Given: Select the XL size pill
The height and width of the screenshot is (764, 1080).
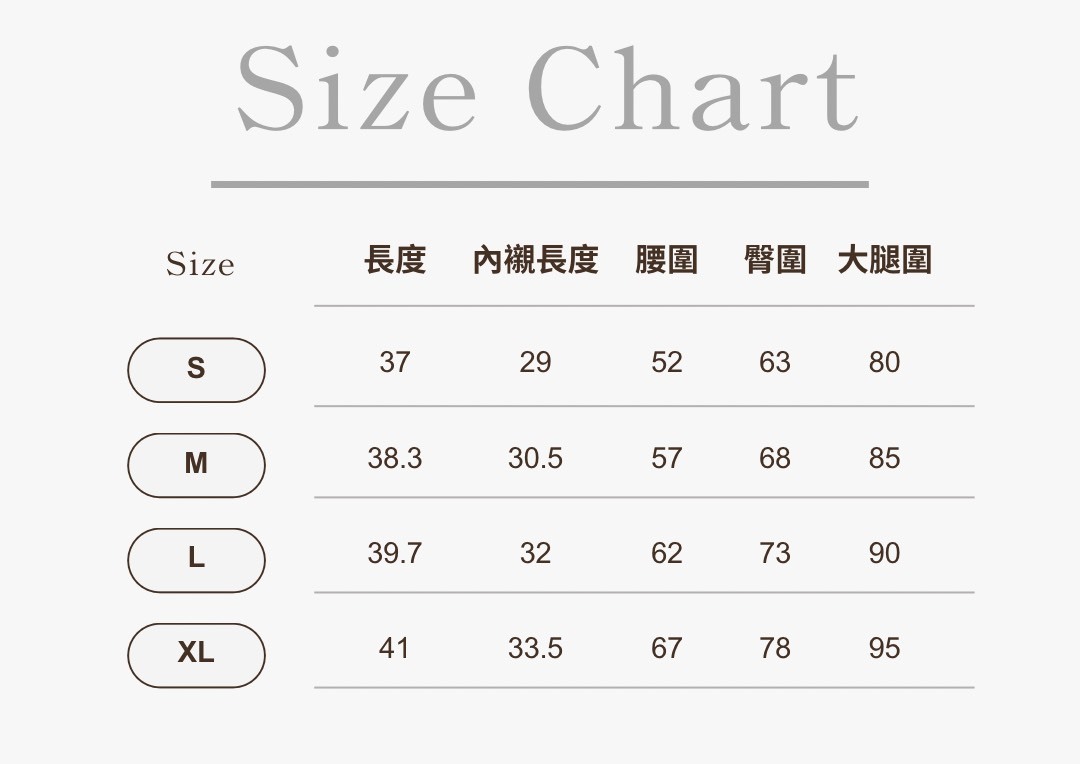Looking at the screenshot, I should pyautogui.click(x=196, y=654).
